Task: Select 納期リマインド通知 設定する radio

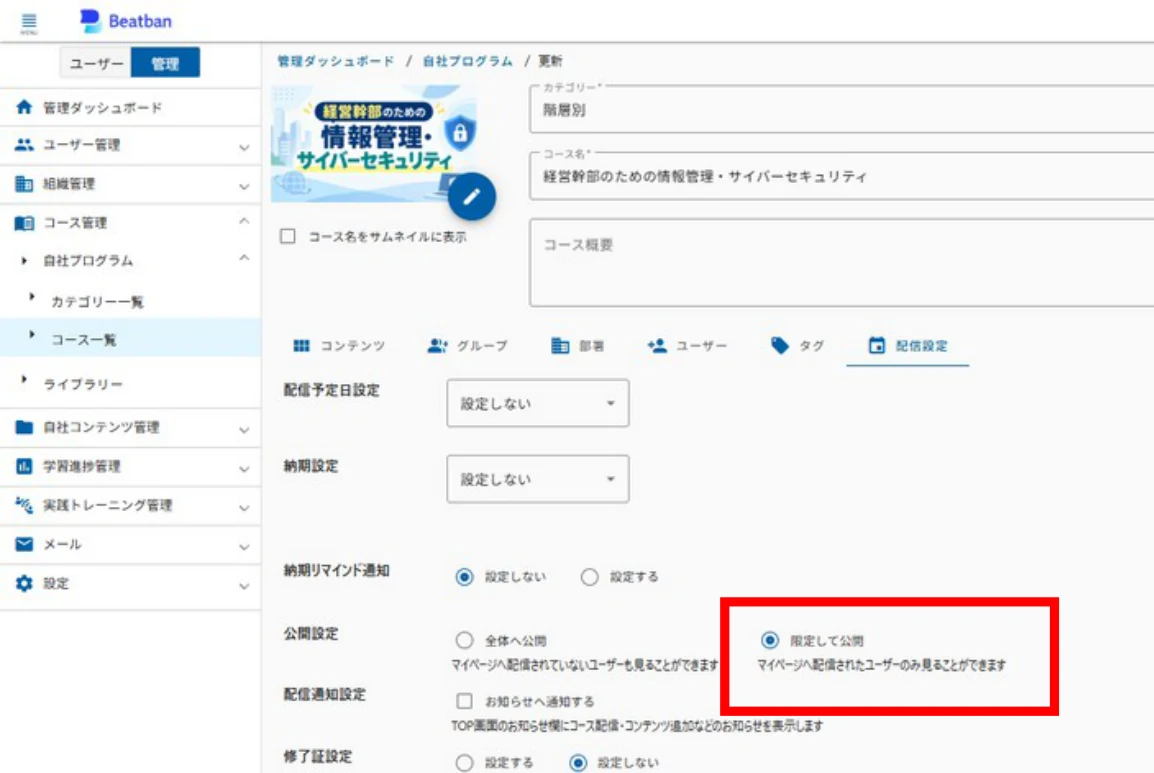Action: [x=590, y=576]
